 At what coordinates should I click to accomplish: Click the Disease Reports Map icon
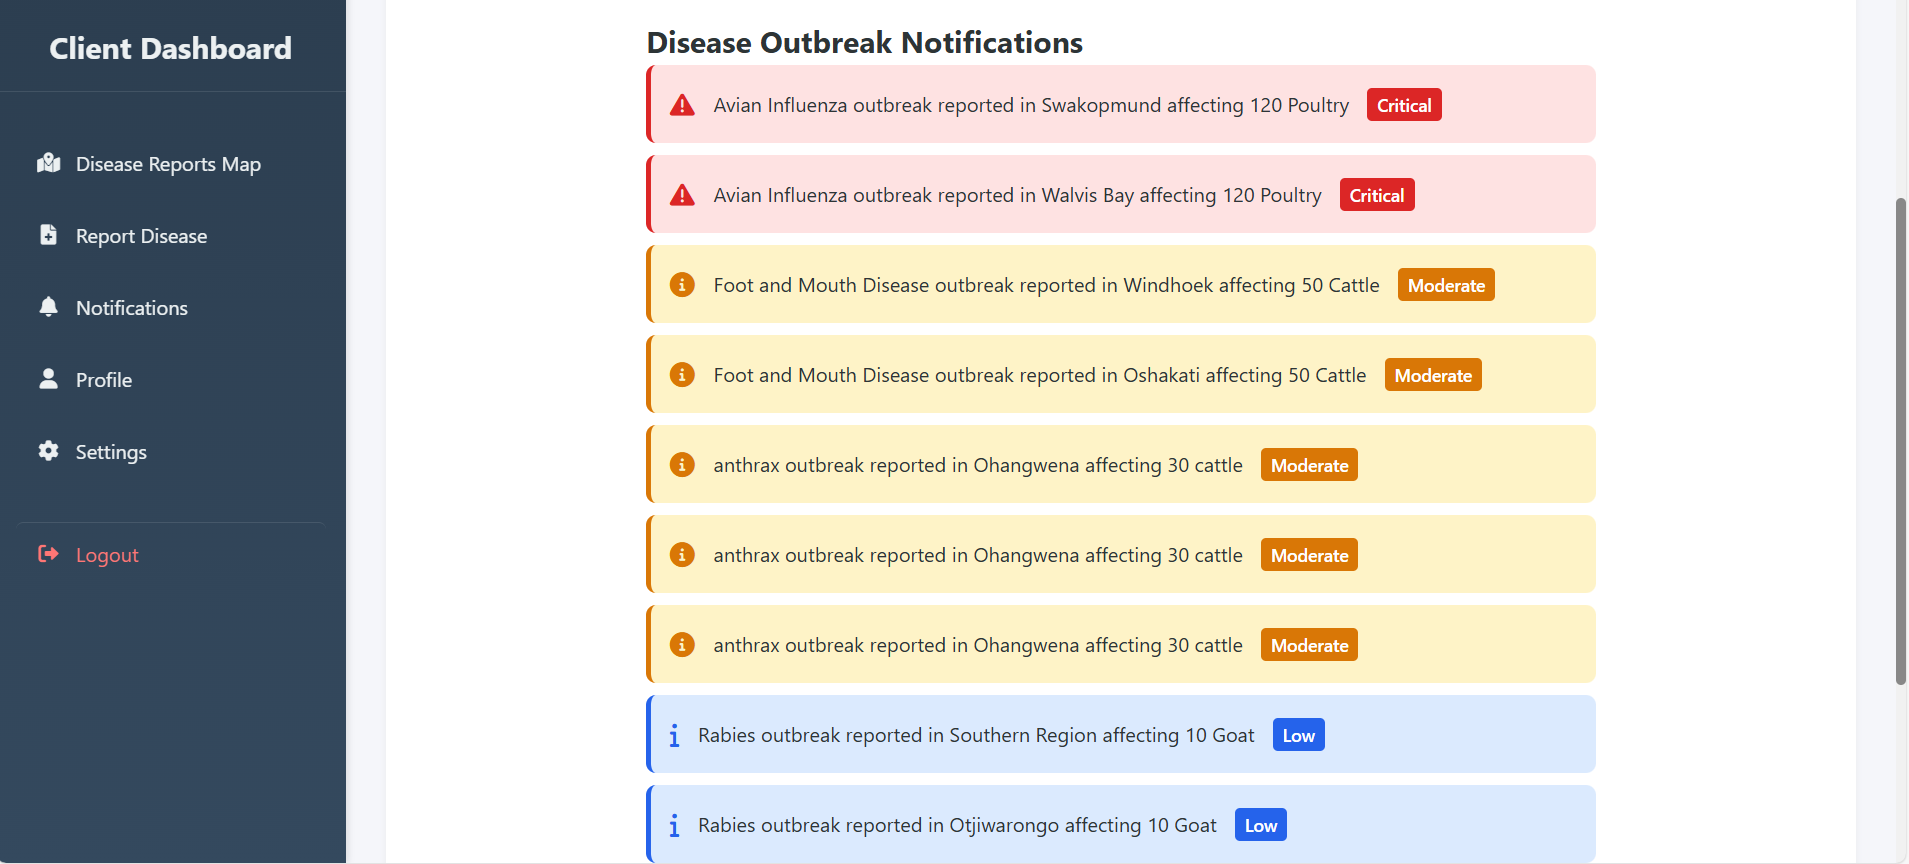point(48,163)
